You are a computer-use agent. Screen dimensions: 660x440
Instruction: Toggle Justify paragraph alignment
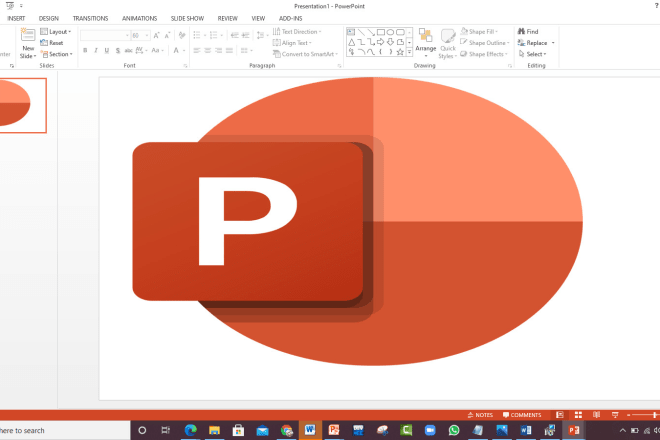(229, 51)
